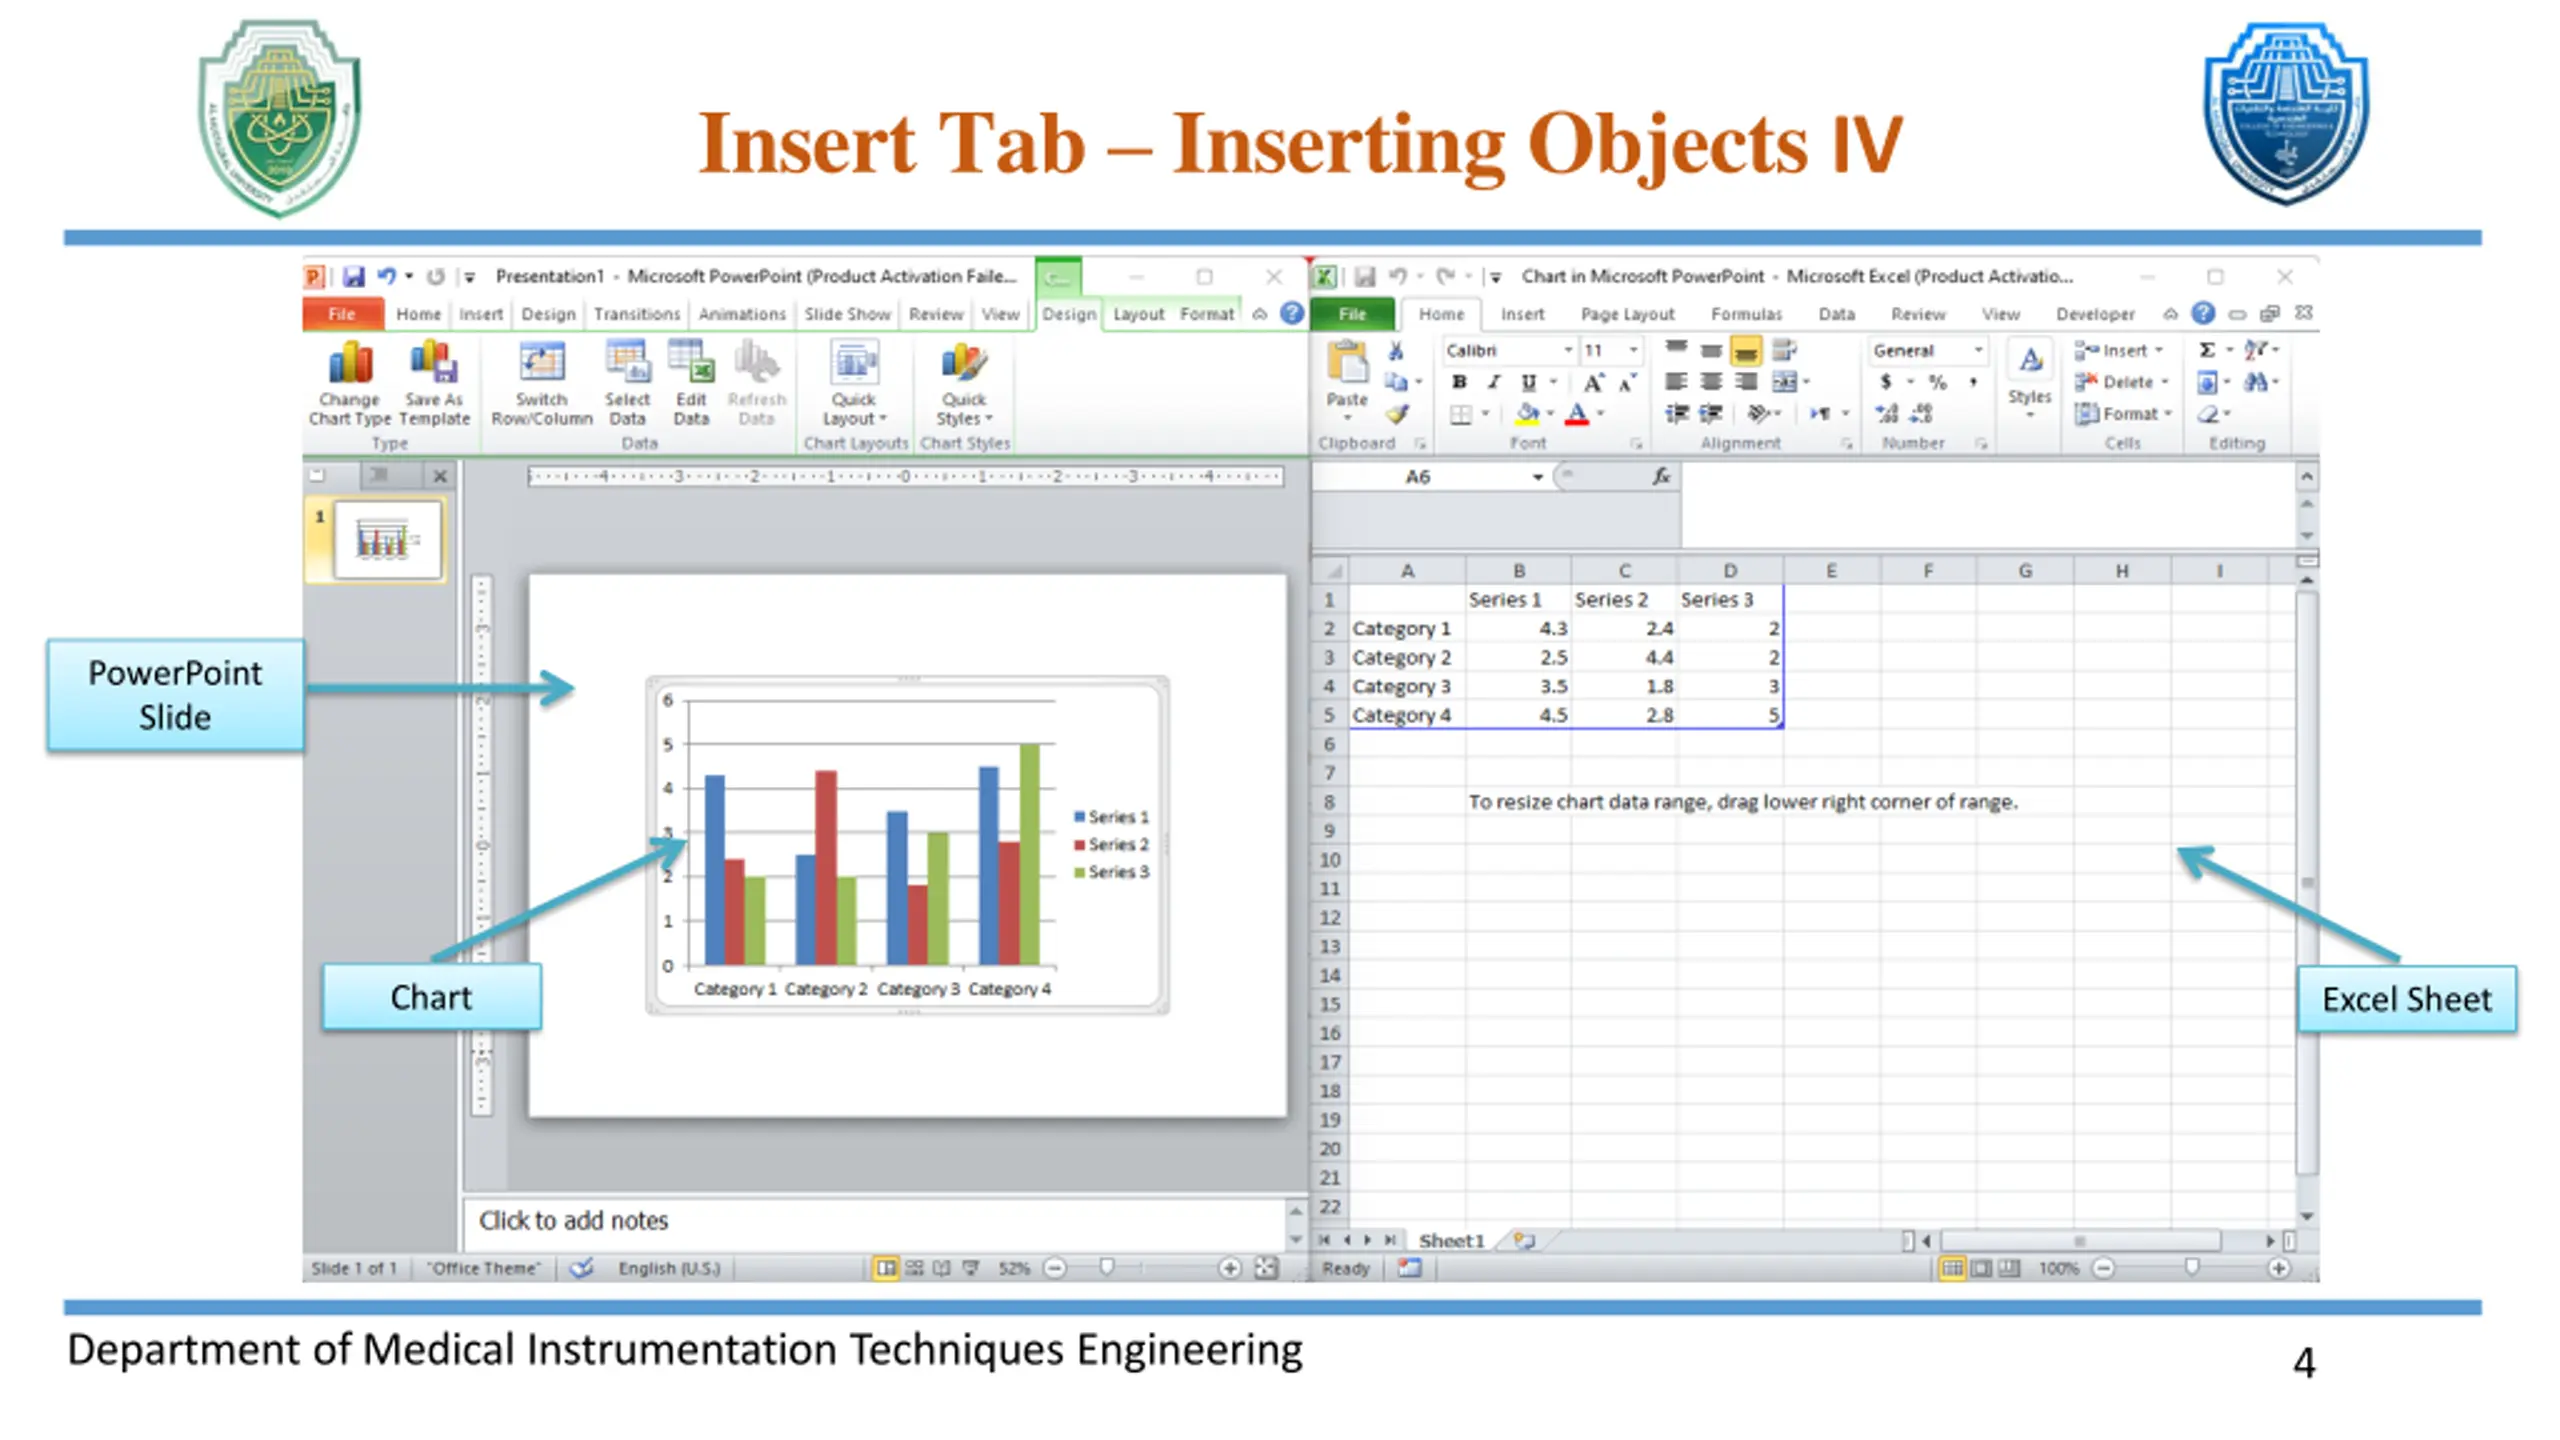
Task: Switch to Excel Page Layout tab
Action: coord(1627,314)
